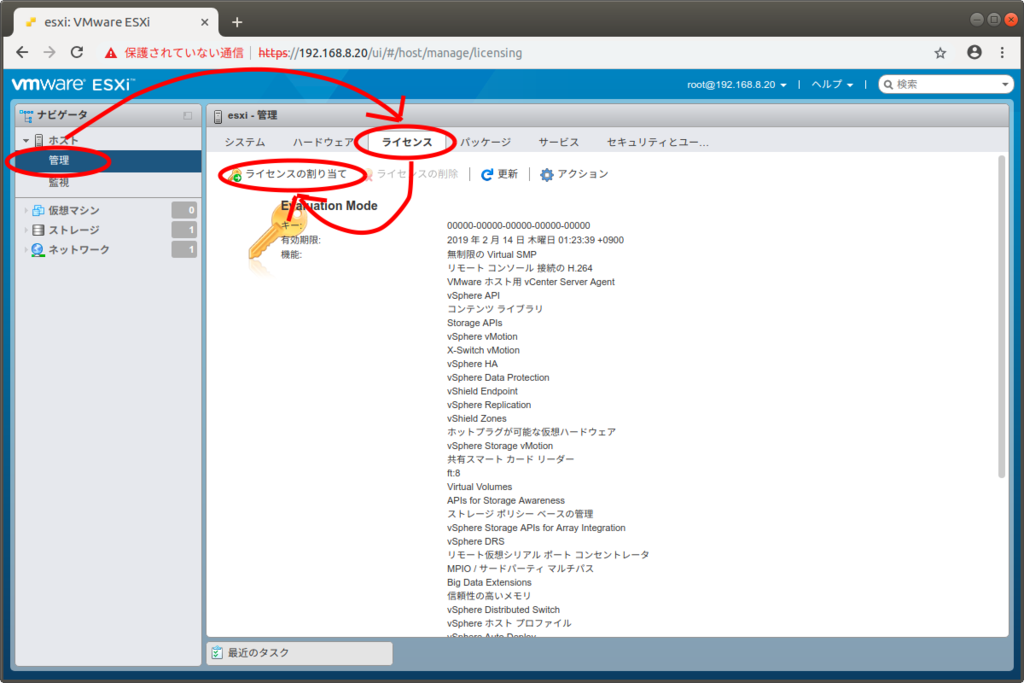Open the Chrome profile avatar menu

pos(974,52)
